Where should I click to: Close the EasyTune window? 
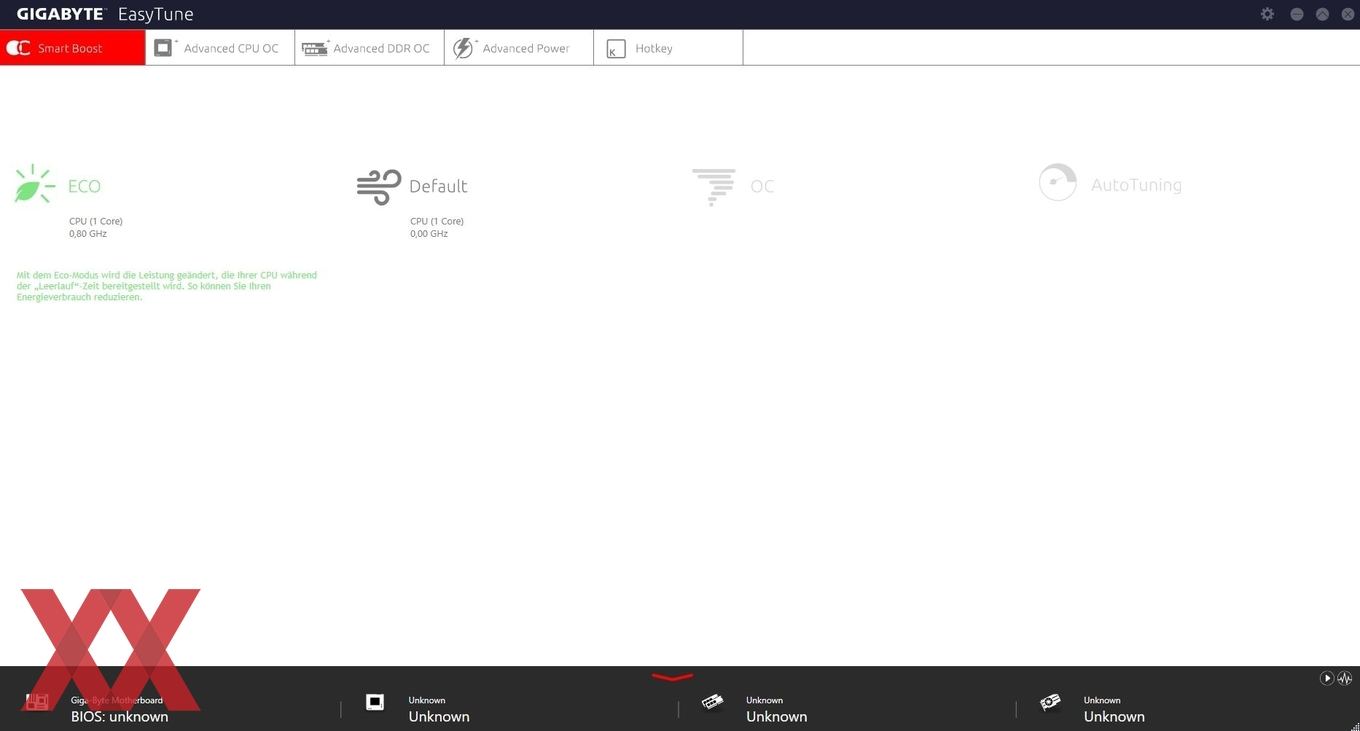pyautogui.click(x=1347, y=14)
